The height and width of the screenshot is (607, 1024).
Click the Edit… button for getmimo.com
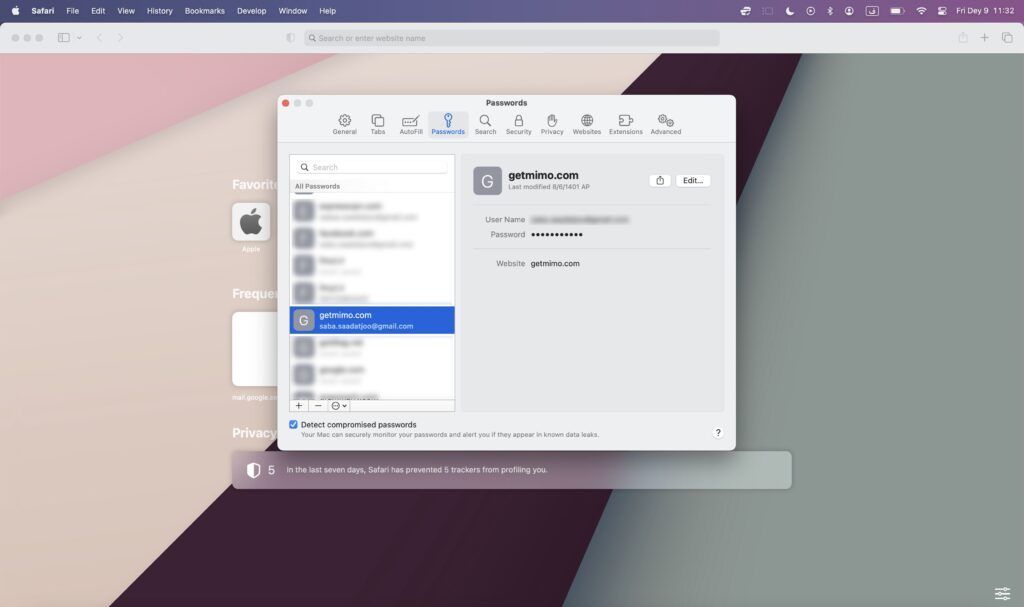pos(693,180)
